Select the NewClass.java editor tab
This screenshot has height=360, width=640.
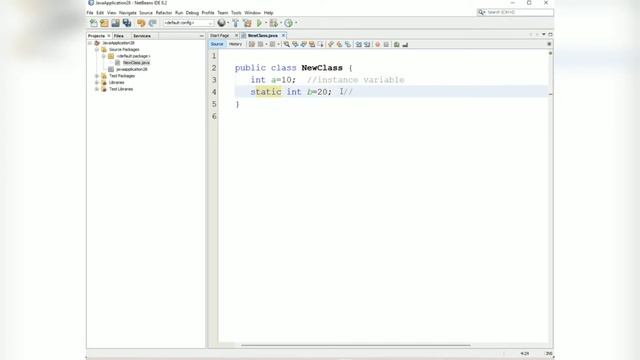pos(262,36)
